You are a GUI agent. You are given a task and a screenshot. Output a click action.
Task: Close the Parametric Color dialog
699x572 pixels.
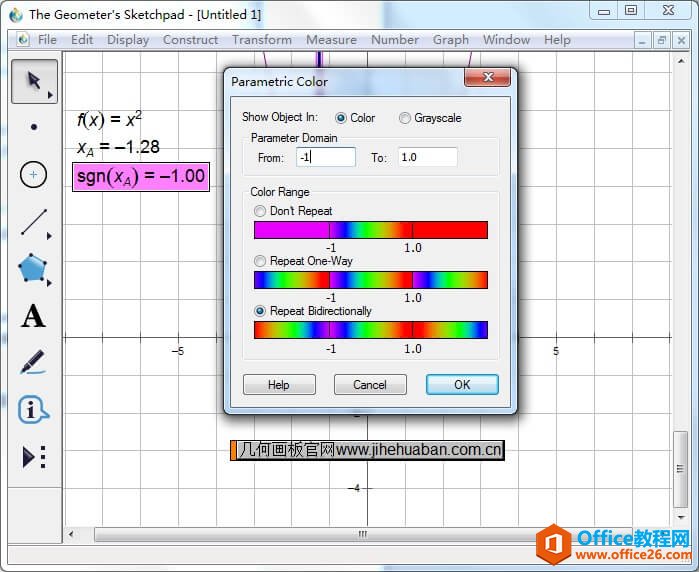coord(488,78)
